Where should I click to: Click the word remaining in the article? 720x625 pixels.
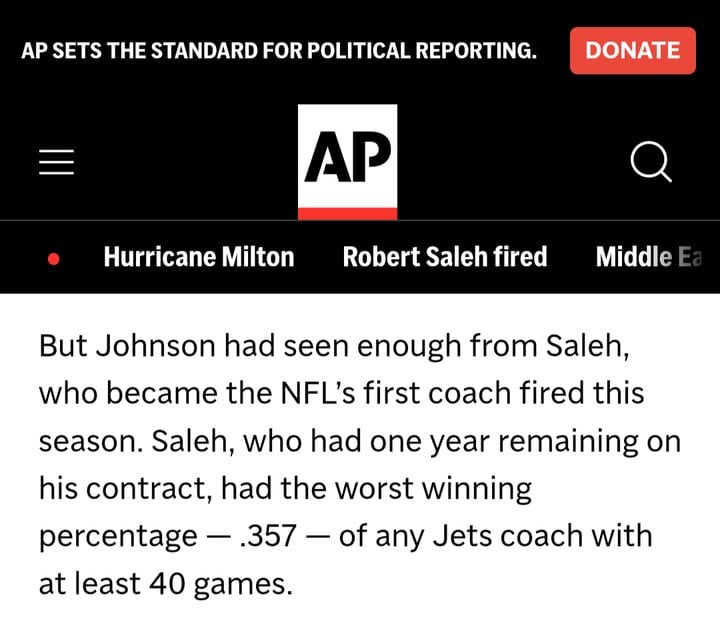click(568, 442)
